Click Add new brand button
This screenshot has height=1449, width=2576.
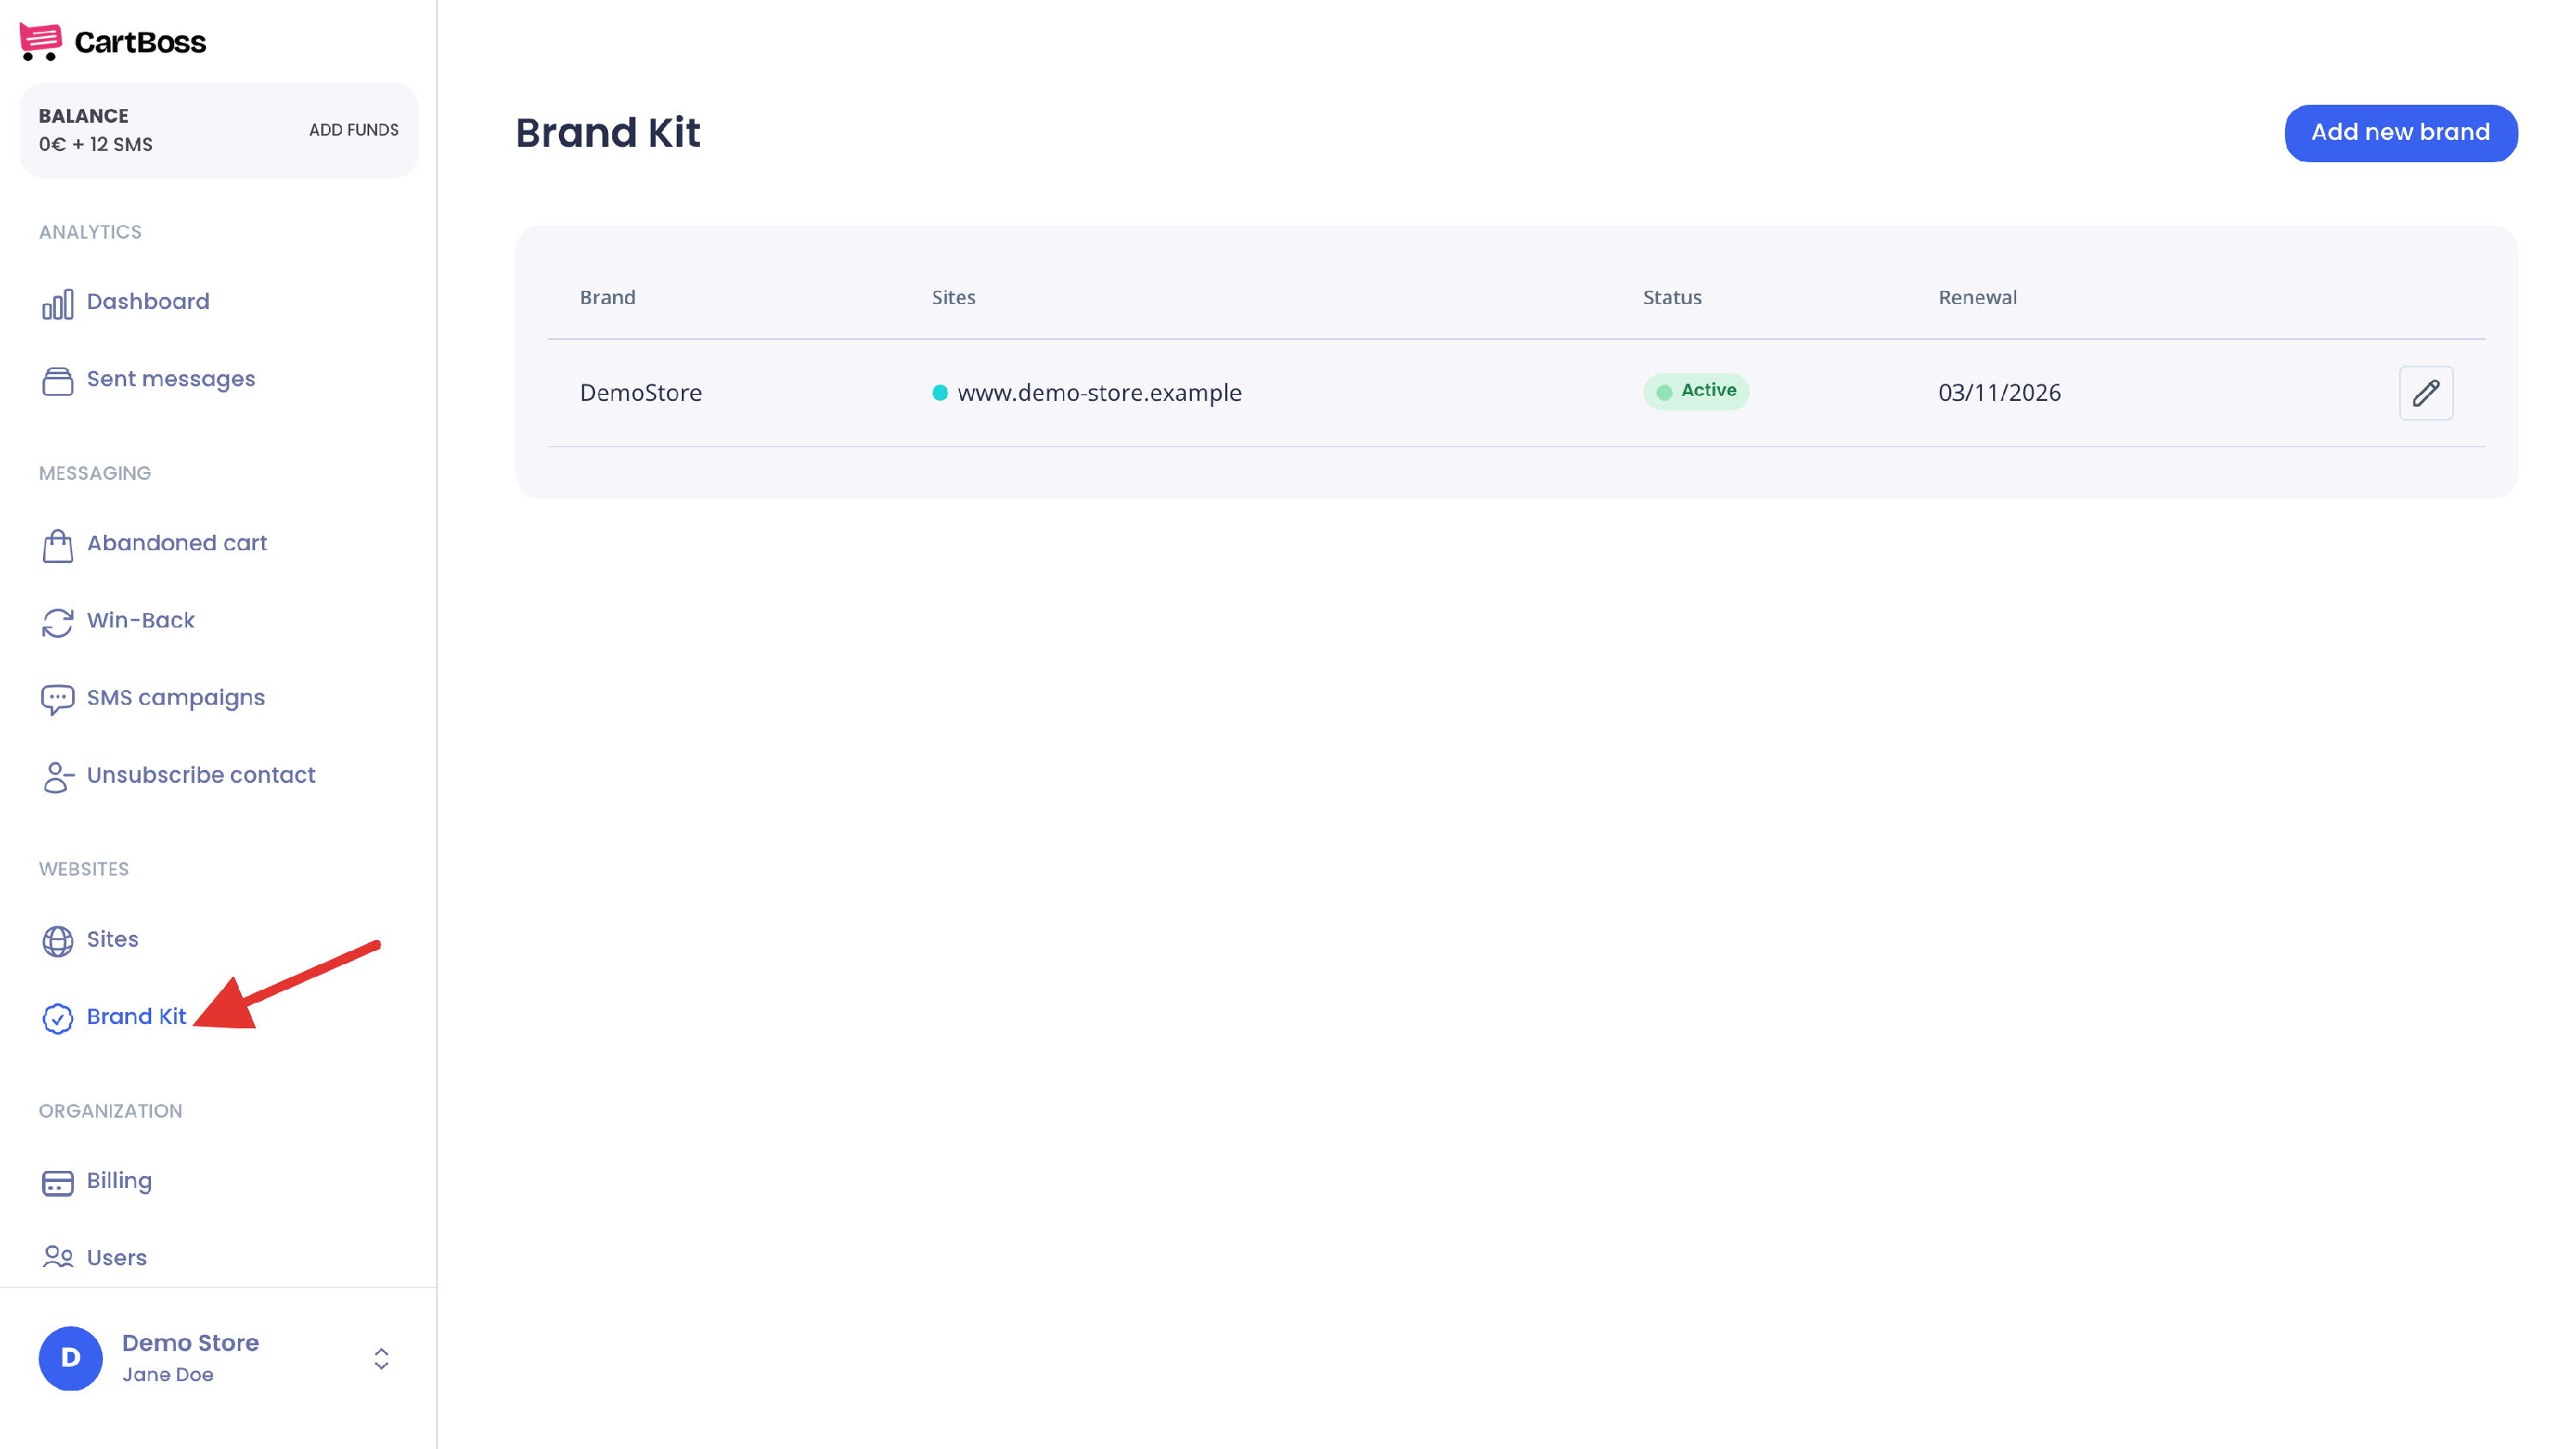pyautogui.click(x=2400, y=133)
